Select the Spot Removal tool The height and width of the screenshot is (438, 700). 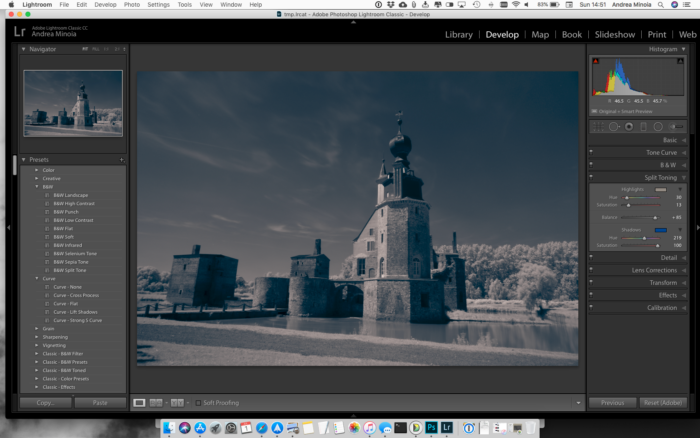(x=614, y=127)
